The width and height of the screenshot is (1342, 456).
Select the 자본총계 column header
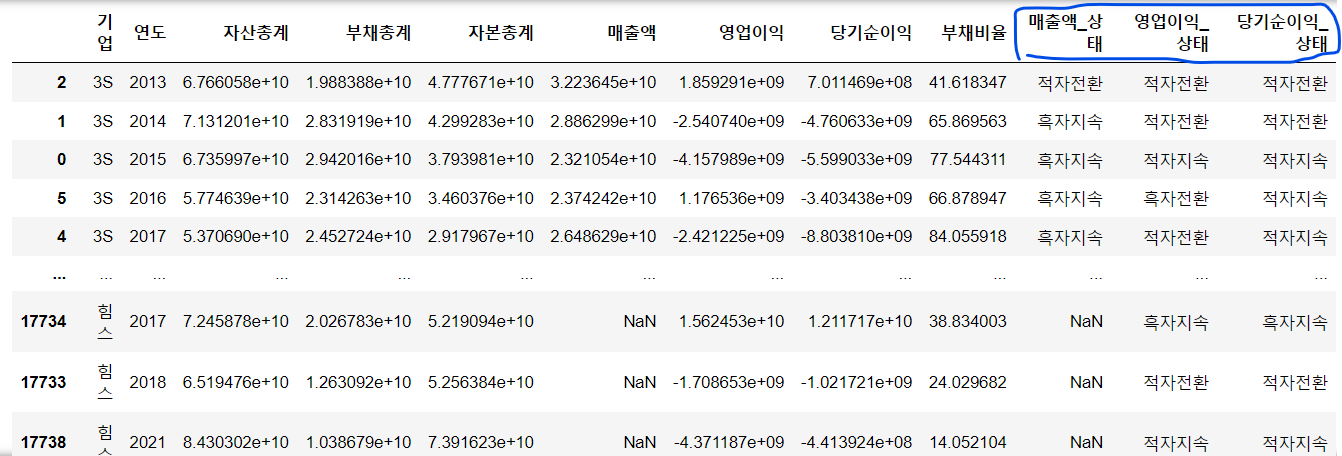pos(500,32)
